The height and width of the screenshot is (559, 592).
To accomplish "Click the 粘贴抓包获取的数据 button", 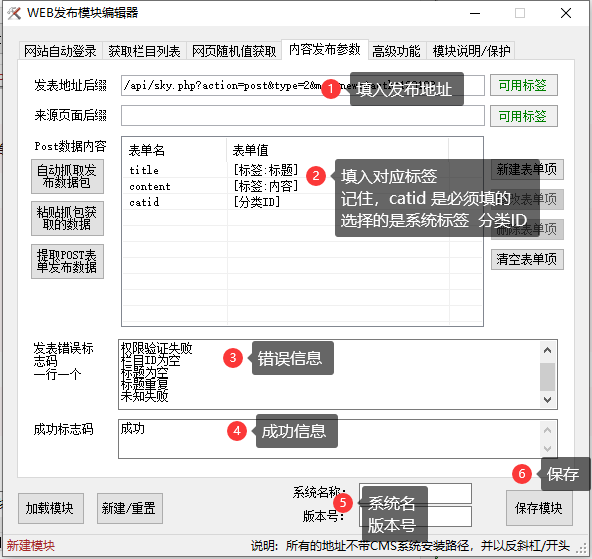I will [x=67, y=219].
